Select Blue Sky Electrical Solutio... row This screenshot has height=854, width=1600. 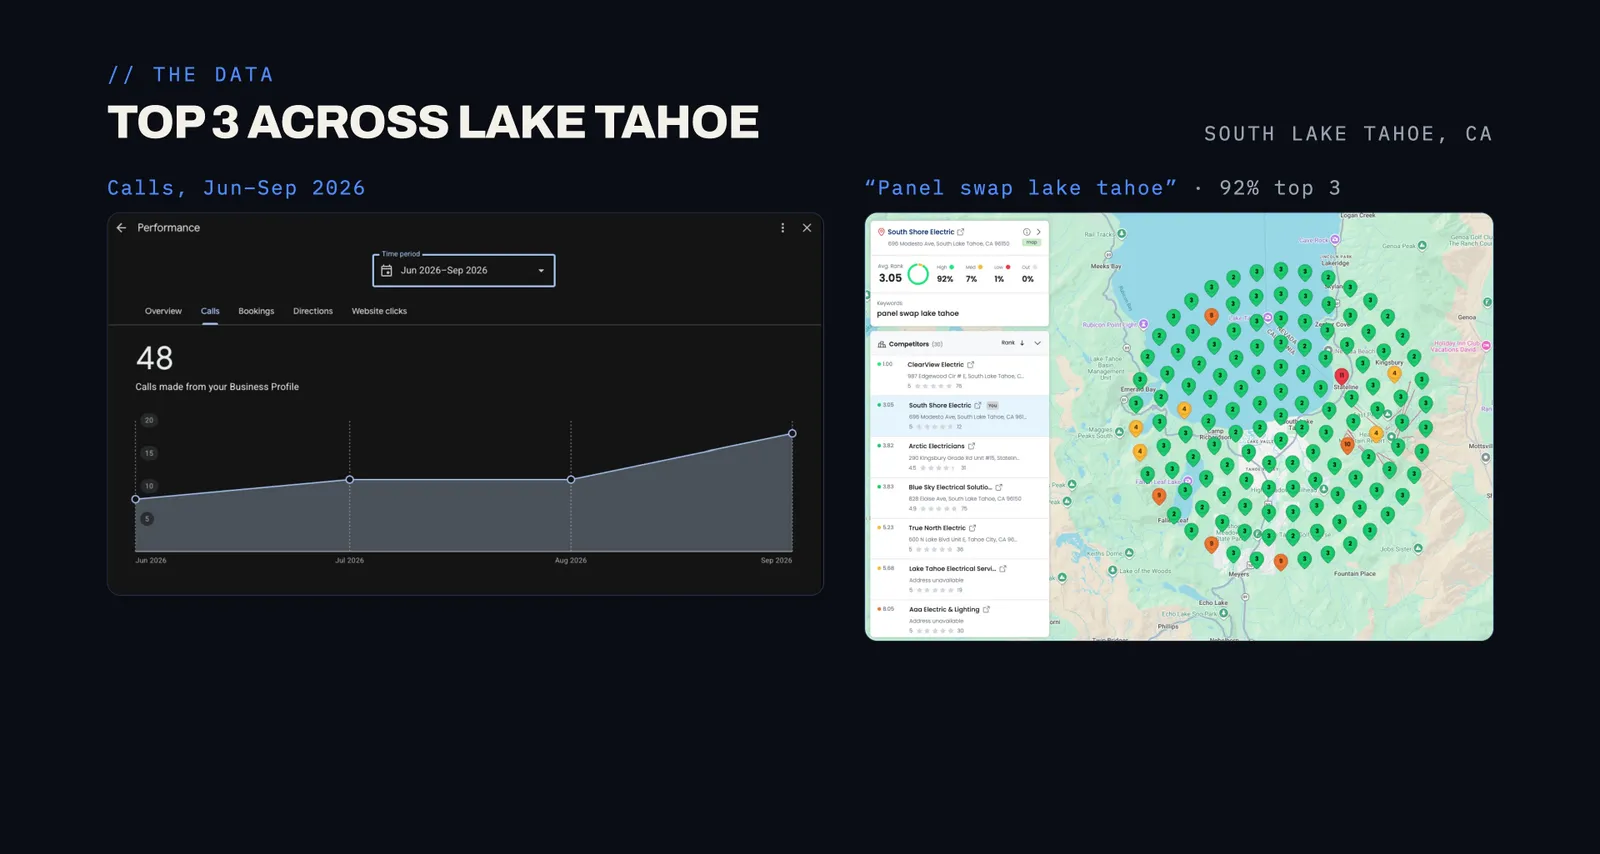click(x=959, y=498)
